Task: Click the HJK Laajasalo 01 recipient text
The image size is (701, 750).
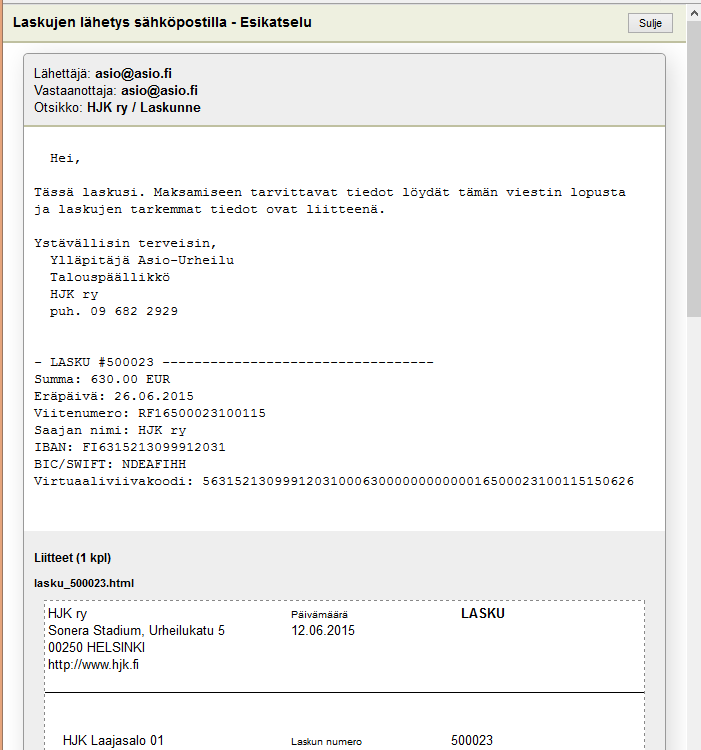Action: click(113, 740)
